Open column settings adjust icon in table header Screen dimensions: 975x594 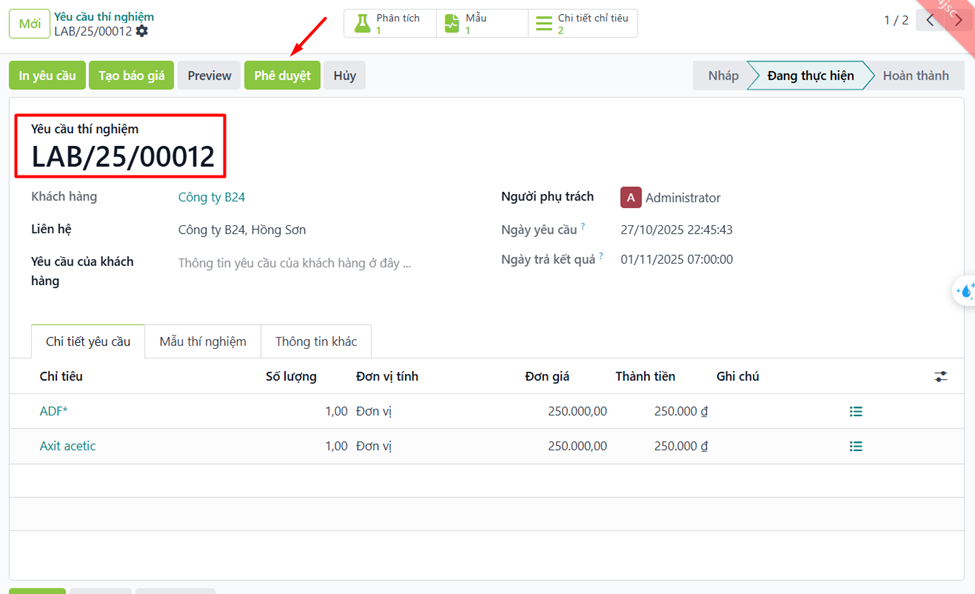coord(941,376)
